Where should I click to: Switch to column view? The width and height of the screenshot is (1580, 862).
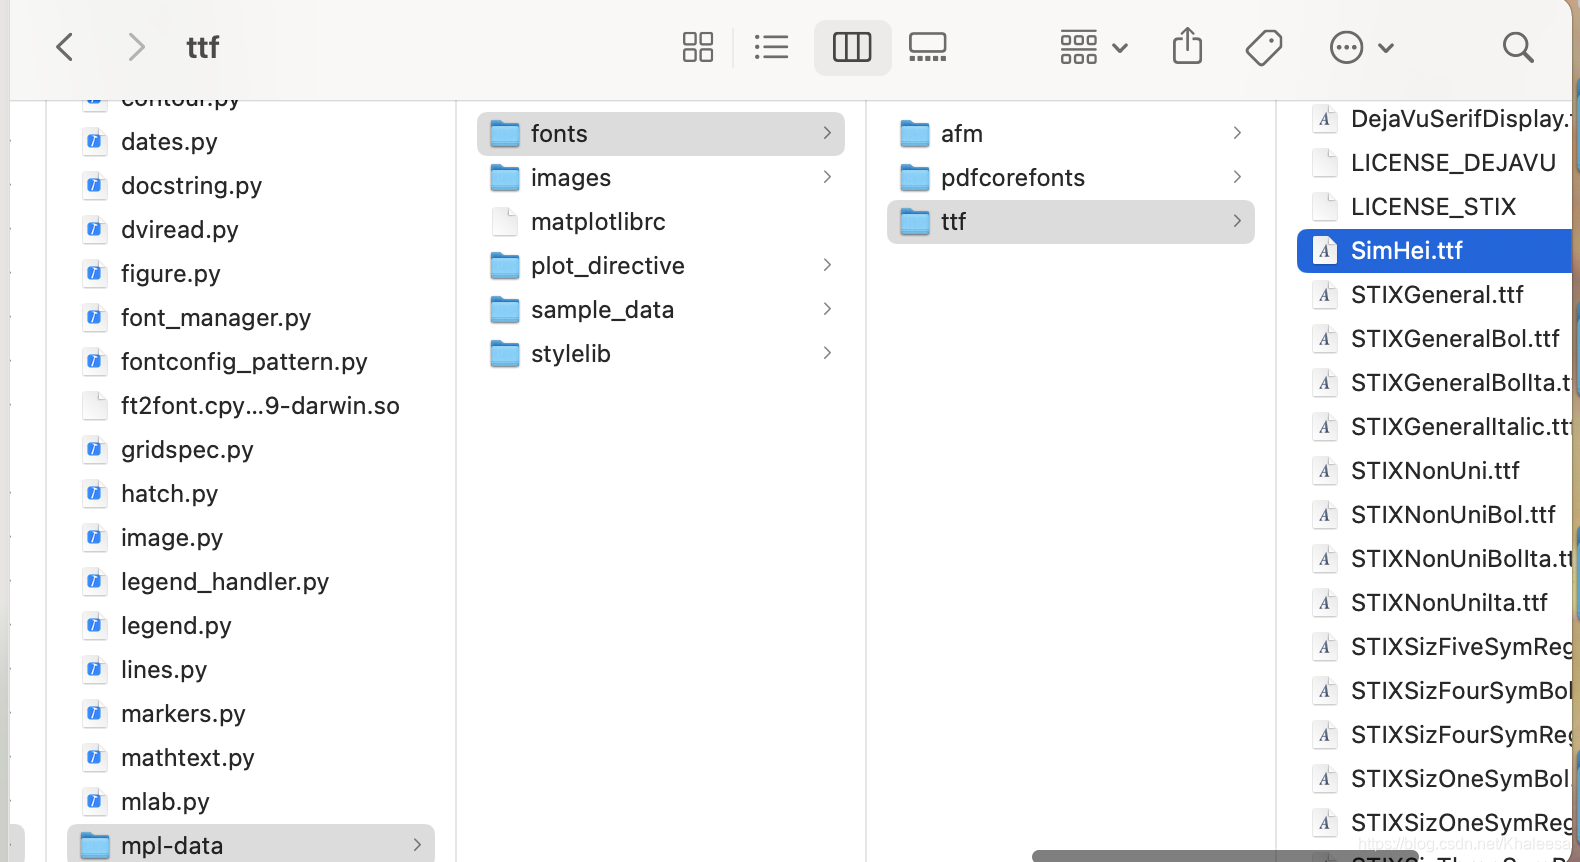pos(852,47)
